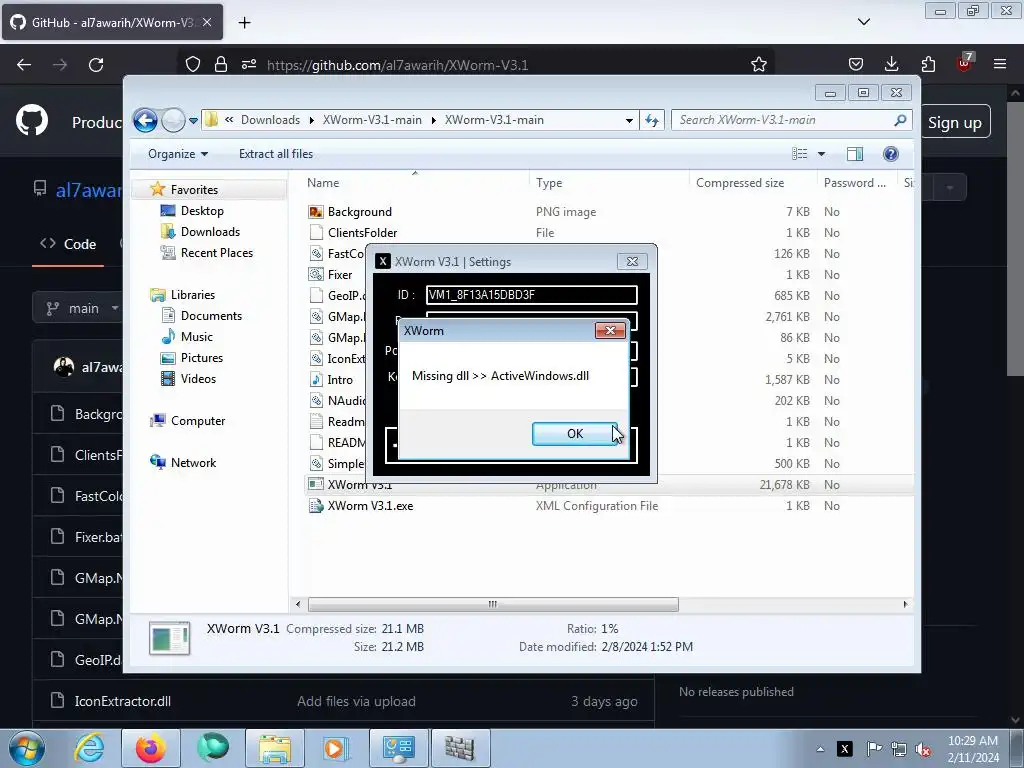Click the GitHub logo

click(x=31, y=120)
